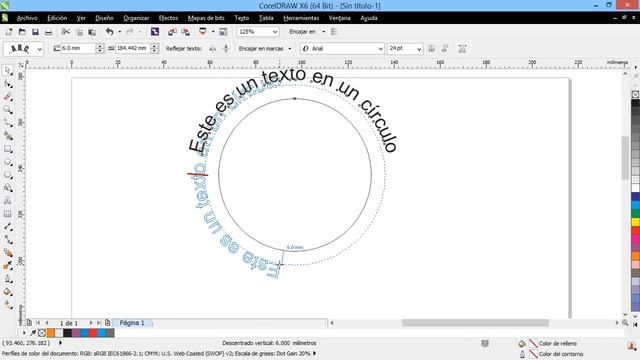Switch to the Página 1 tab
This screenshot has width=640, height=360.
tap(132, 323)
